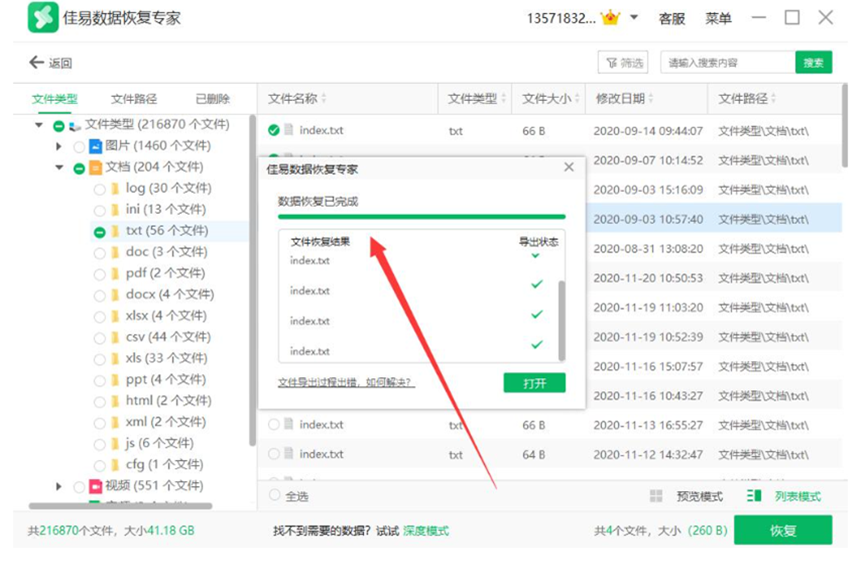Click the 视频 category icon
This screenshot has height=575, width=865.
(x=95, y=486)
